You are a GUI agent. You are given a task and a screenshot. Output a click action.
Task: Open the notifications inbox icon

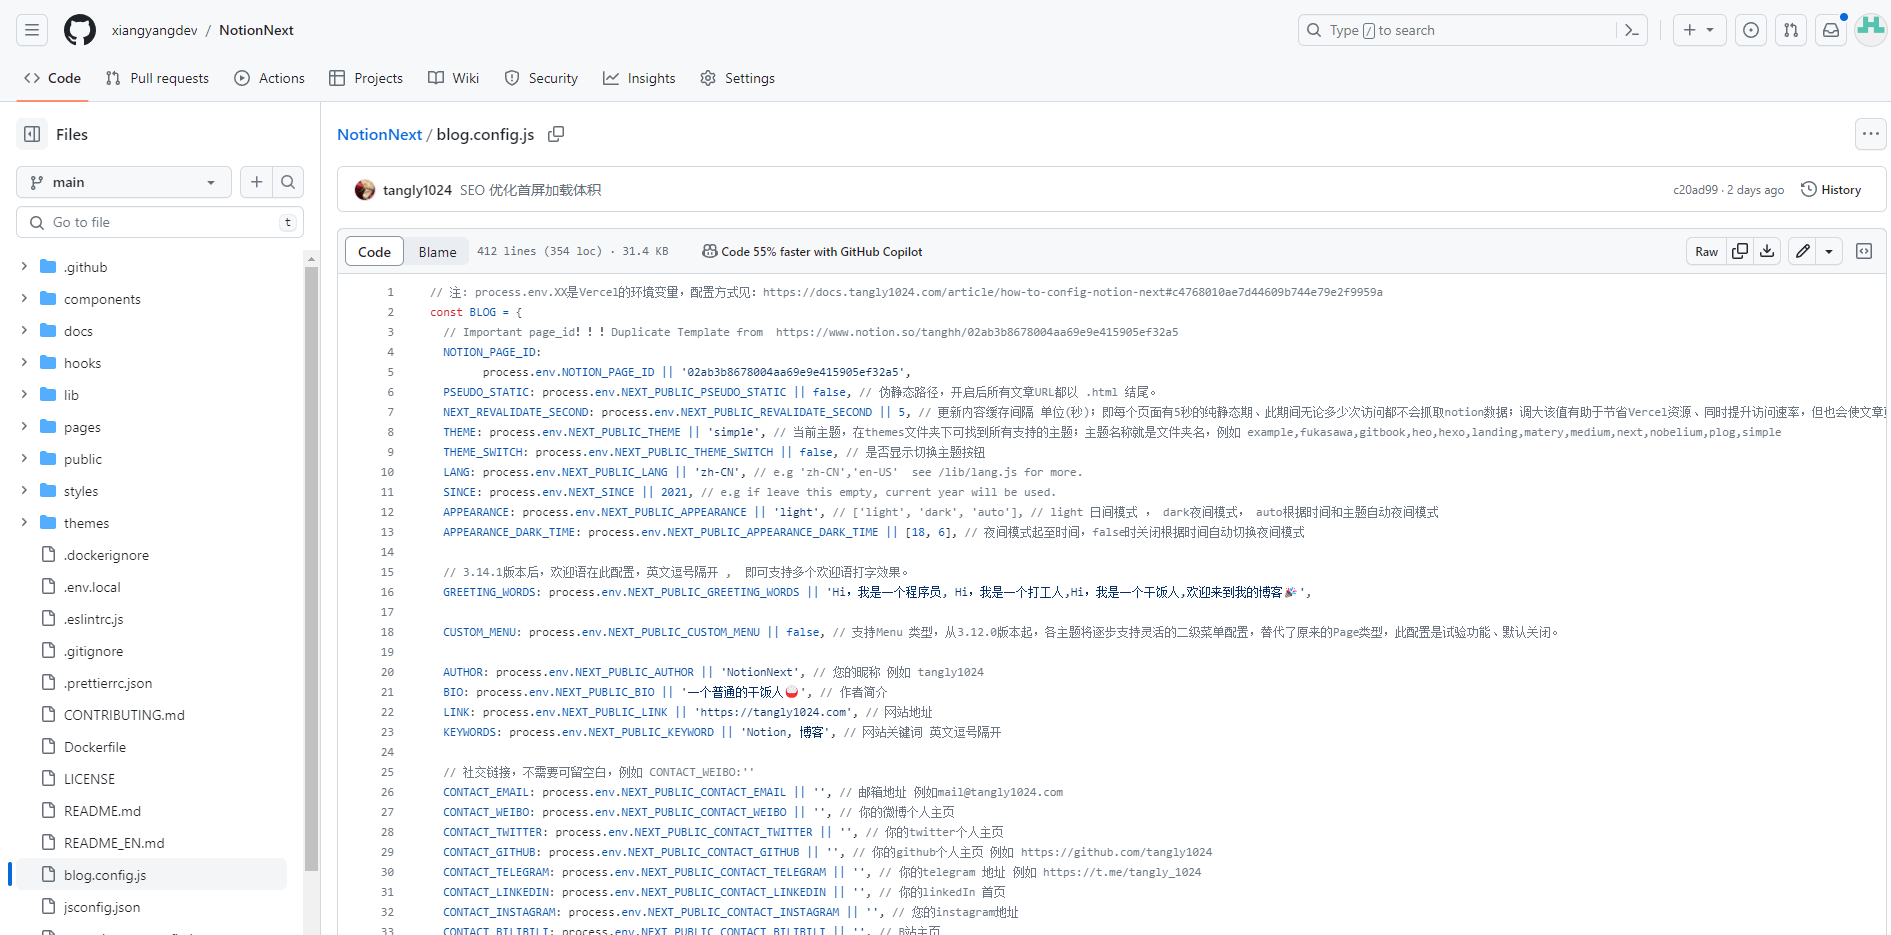pos(1831,30)
